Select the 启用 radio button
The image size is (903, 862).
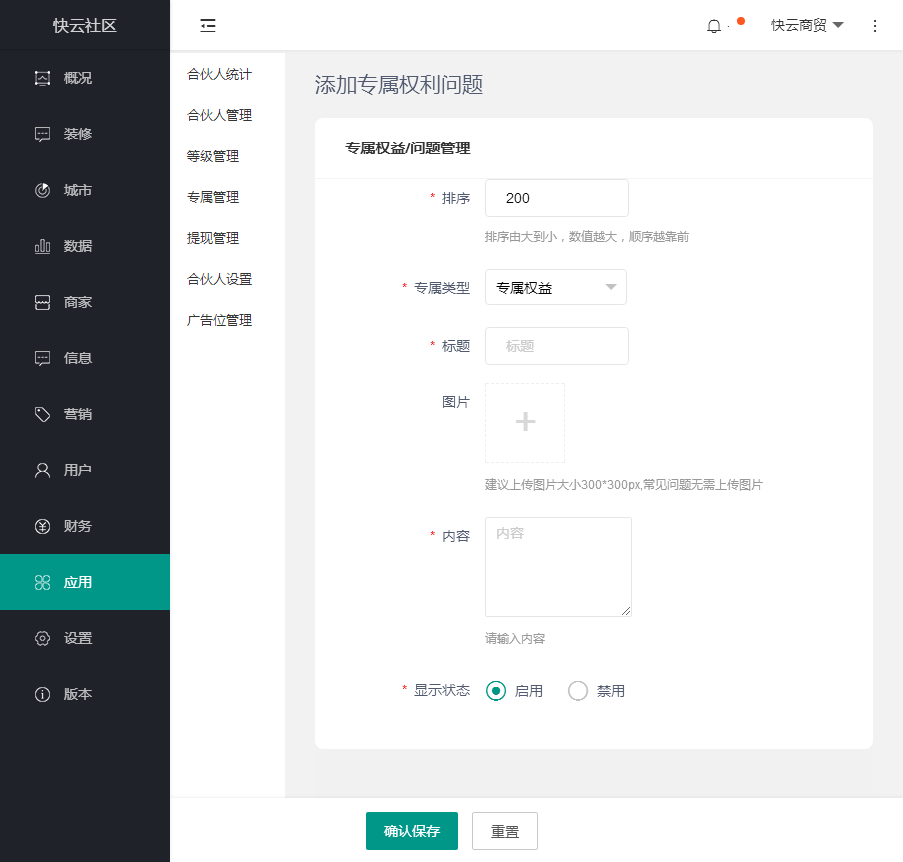click(x=495, y=691)
